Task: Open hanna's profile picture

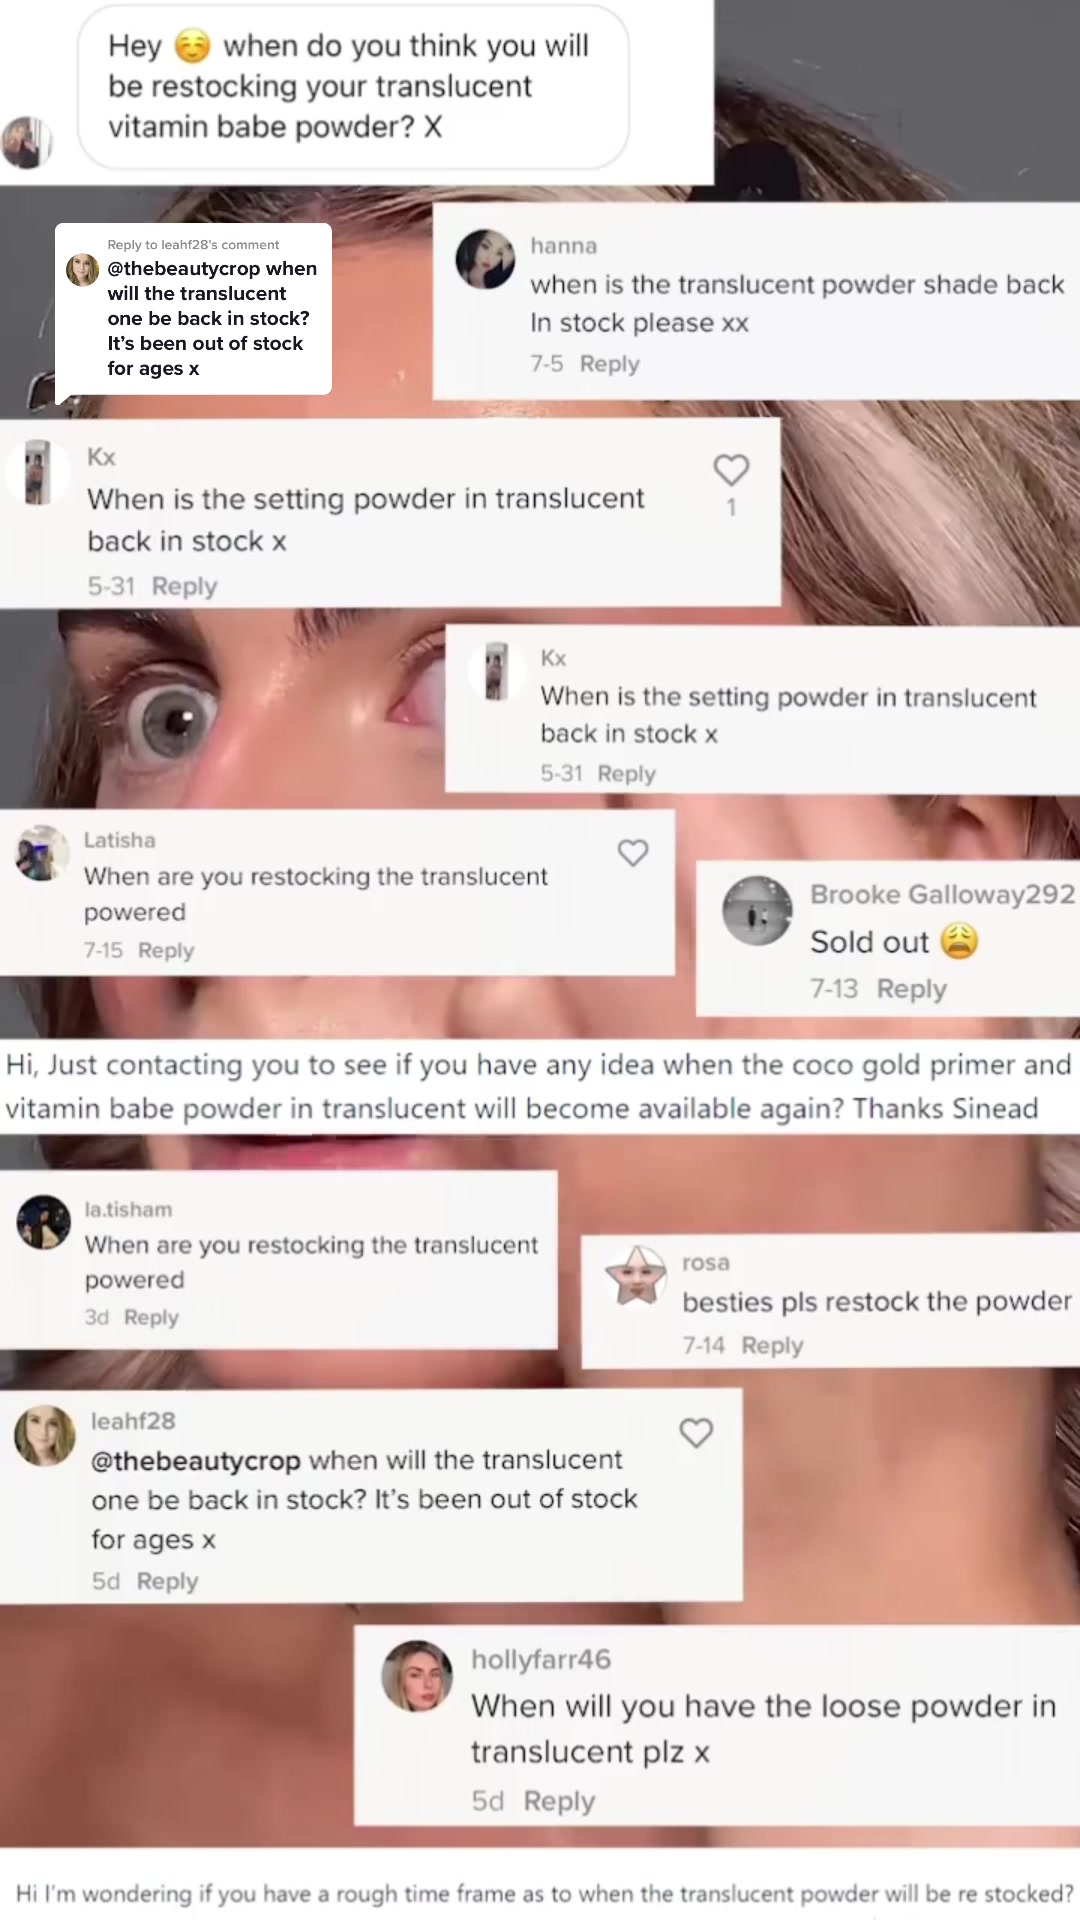Action: click(485, 259)
